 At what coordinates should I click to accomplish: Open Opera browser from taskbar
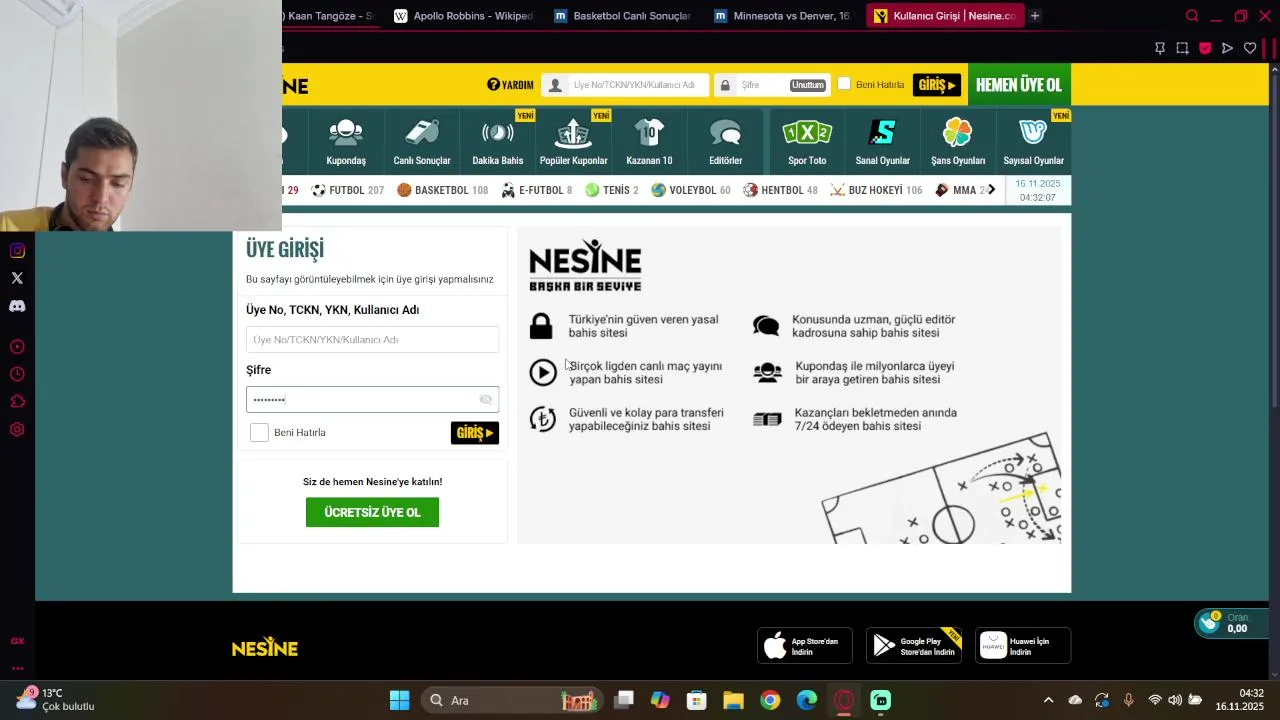[x=844, y=700]
